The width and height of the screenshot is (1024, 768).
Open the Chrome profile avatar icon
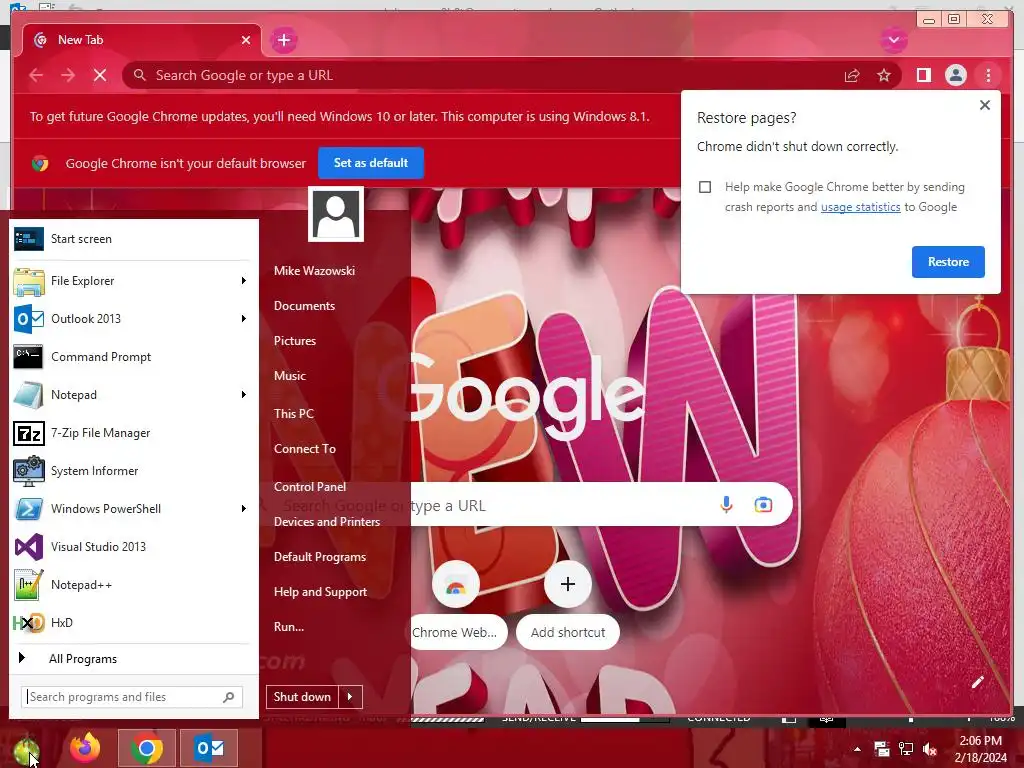(x=955, y=75)
